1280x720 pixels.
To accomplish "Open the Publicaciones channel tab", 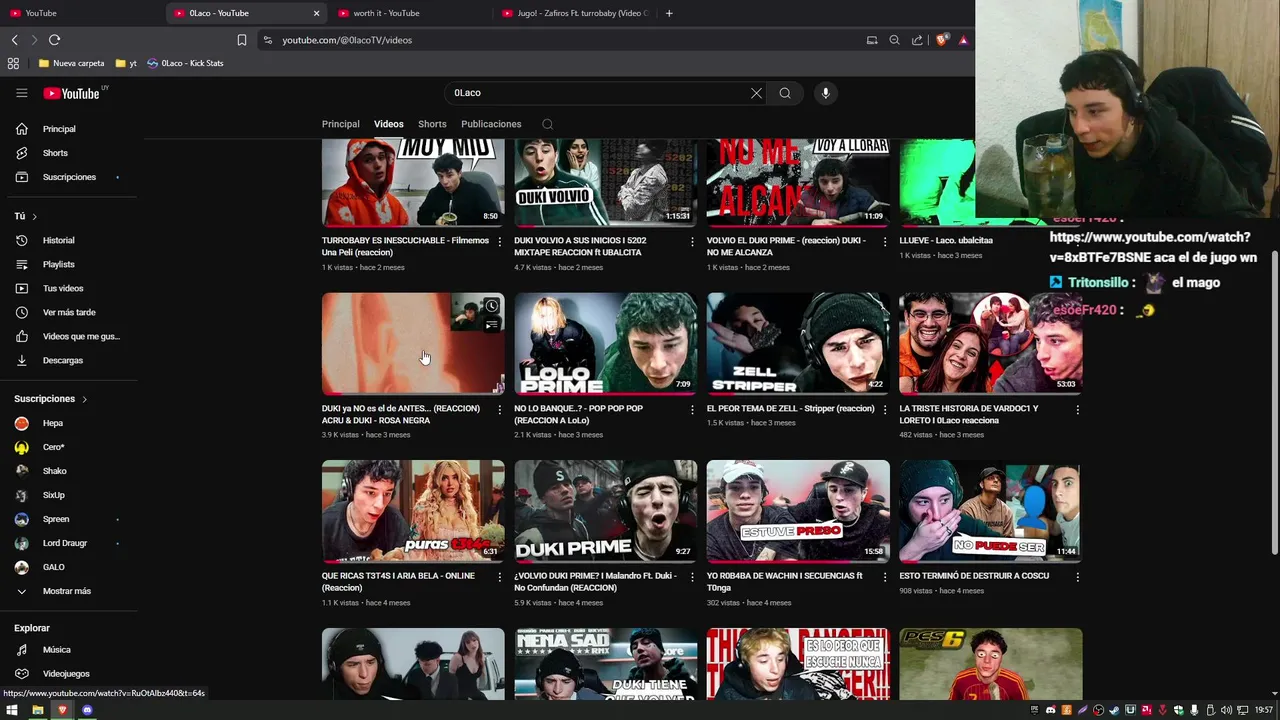I will [x=491, y=124].
